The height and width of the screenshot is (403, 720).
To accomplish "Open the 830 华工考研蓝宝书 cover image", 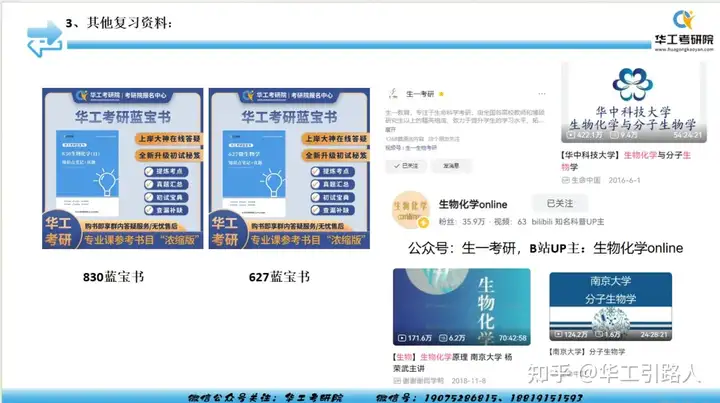I will pos(123,168).
